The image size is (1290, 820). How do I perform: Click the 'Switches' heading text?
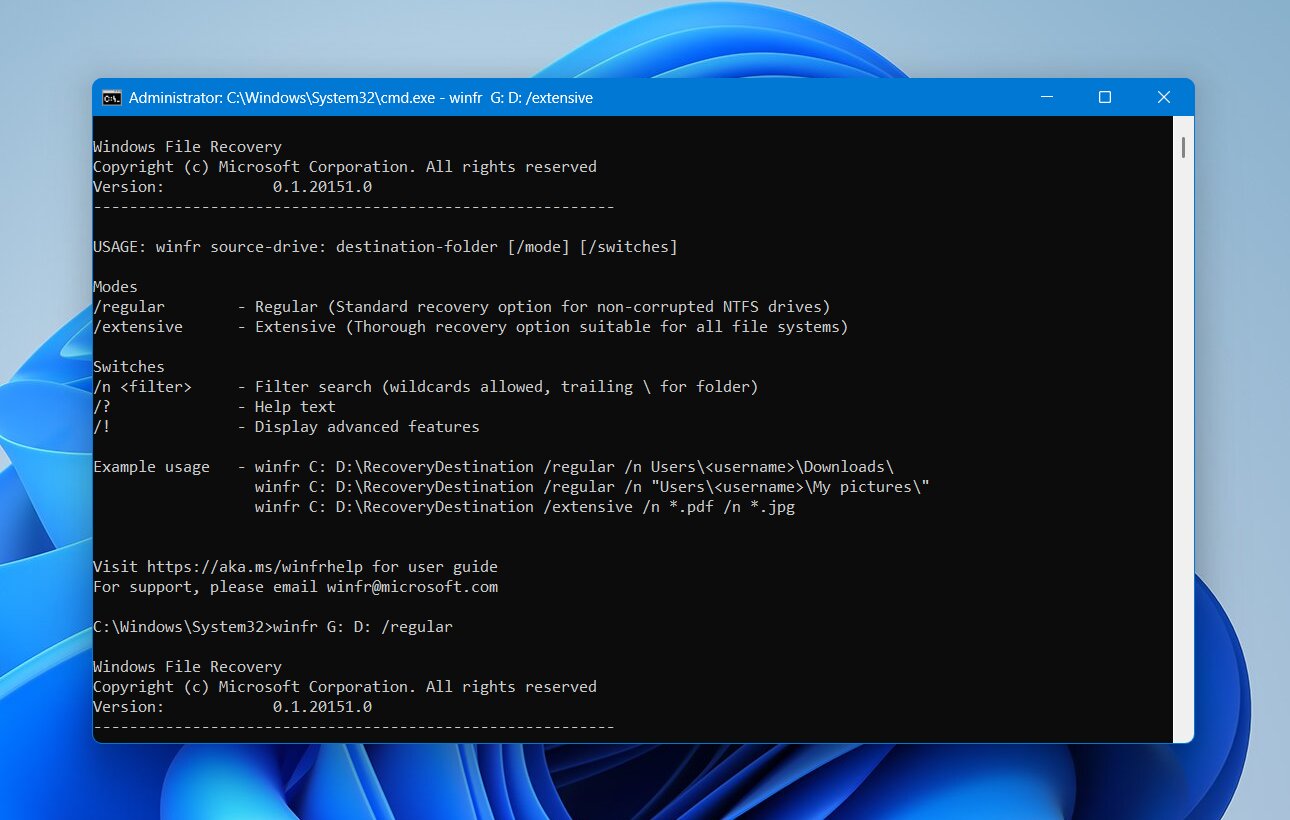pyautogui.click(x=129, y=367)
